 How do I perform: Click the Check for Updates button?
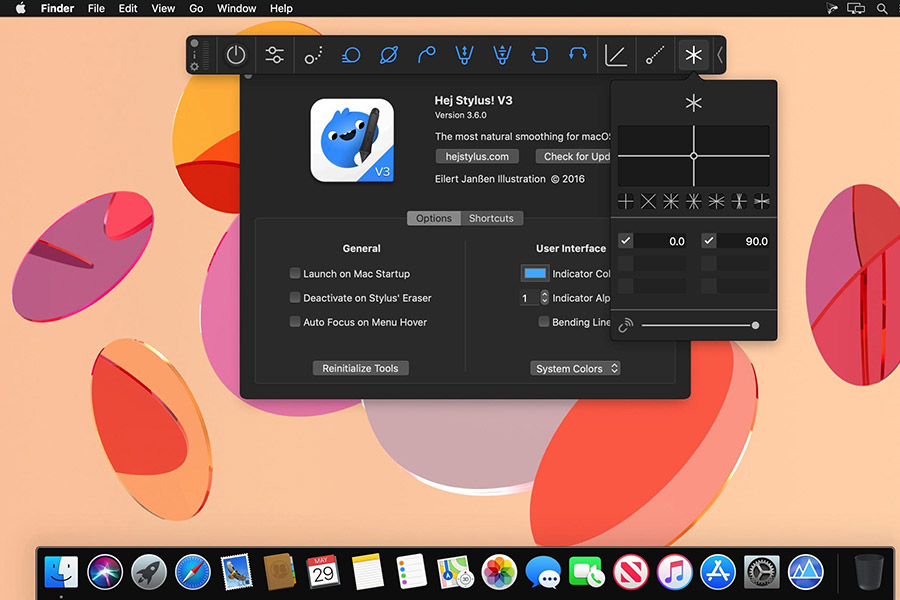pos(573,156)
